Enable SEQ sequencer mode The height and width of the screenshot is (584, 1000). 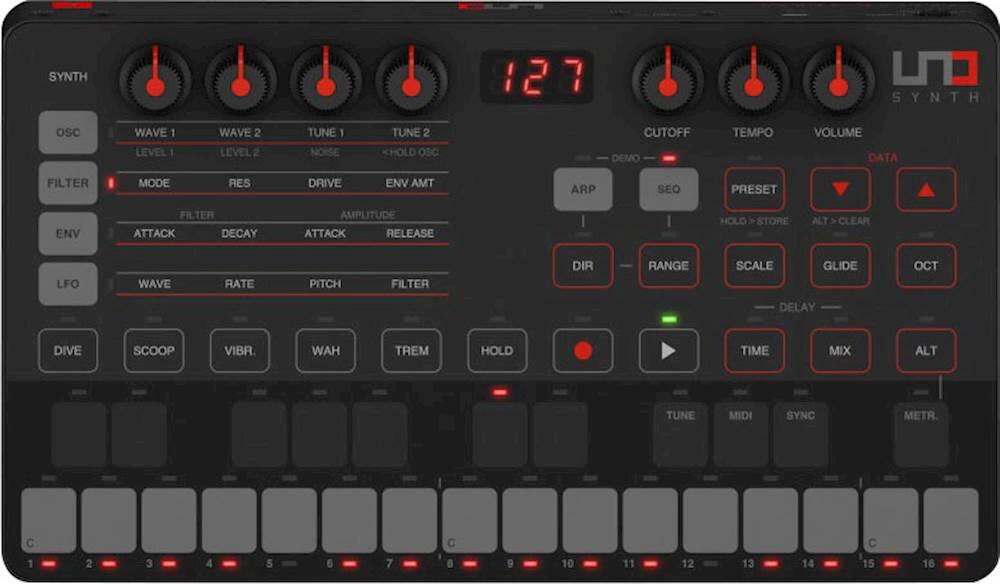[x=668, y=189]
